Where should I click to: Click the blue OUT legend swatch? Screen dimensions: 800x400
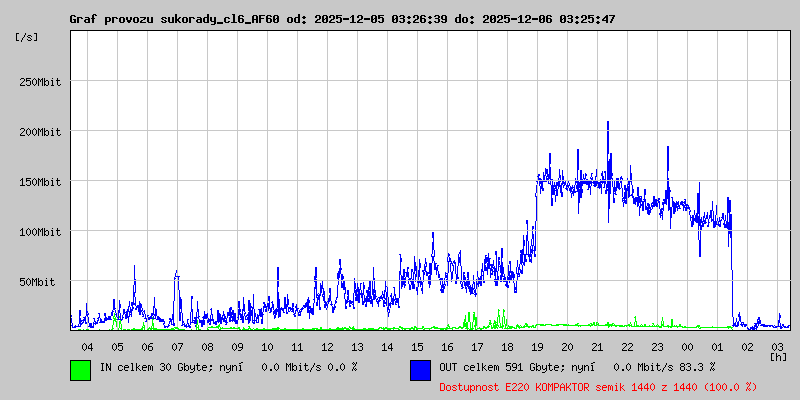click(x=420, y=369)
